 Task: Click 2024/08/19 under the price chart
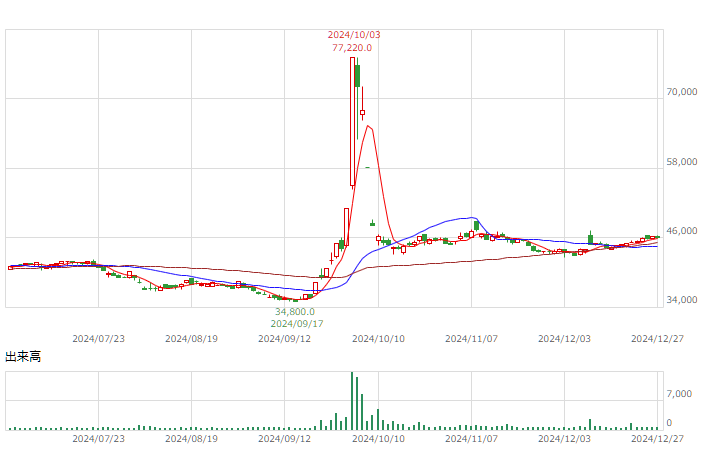coord(192,339)
